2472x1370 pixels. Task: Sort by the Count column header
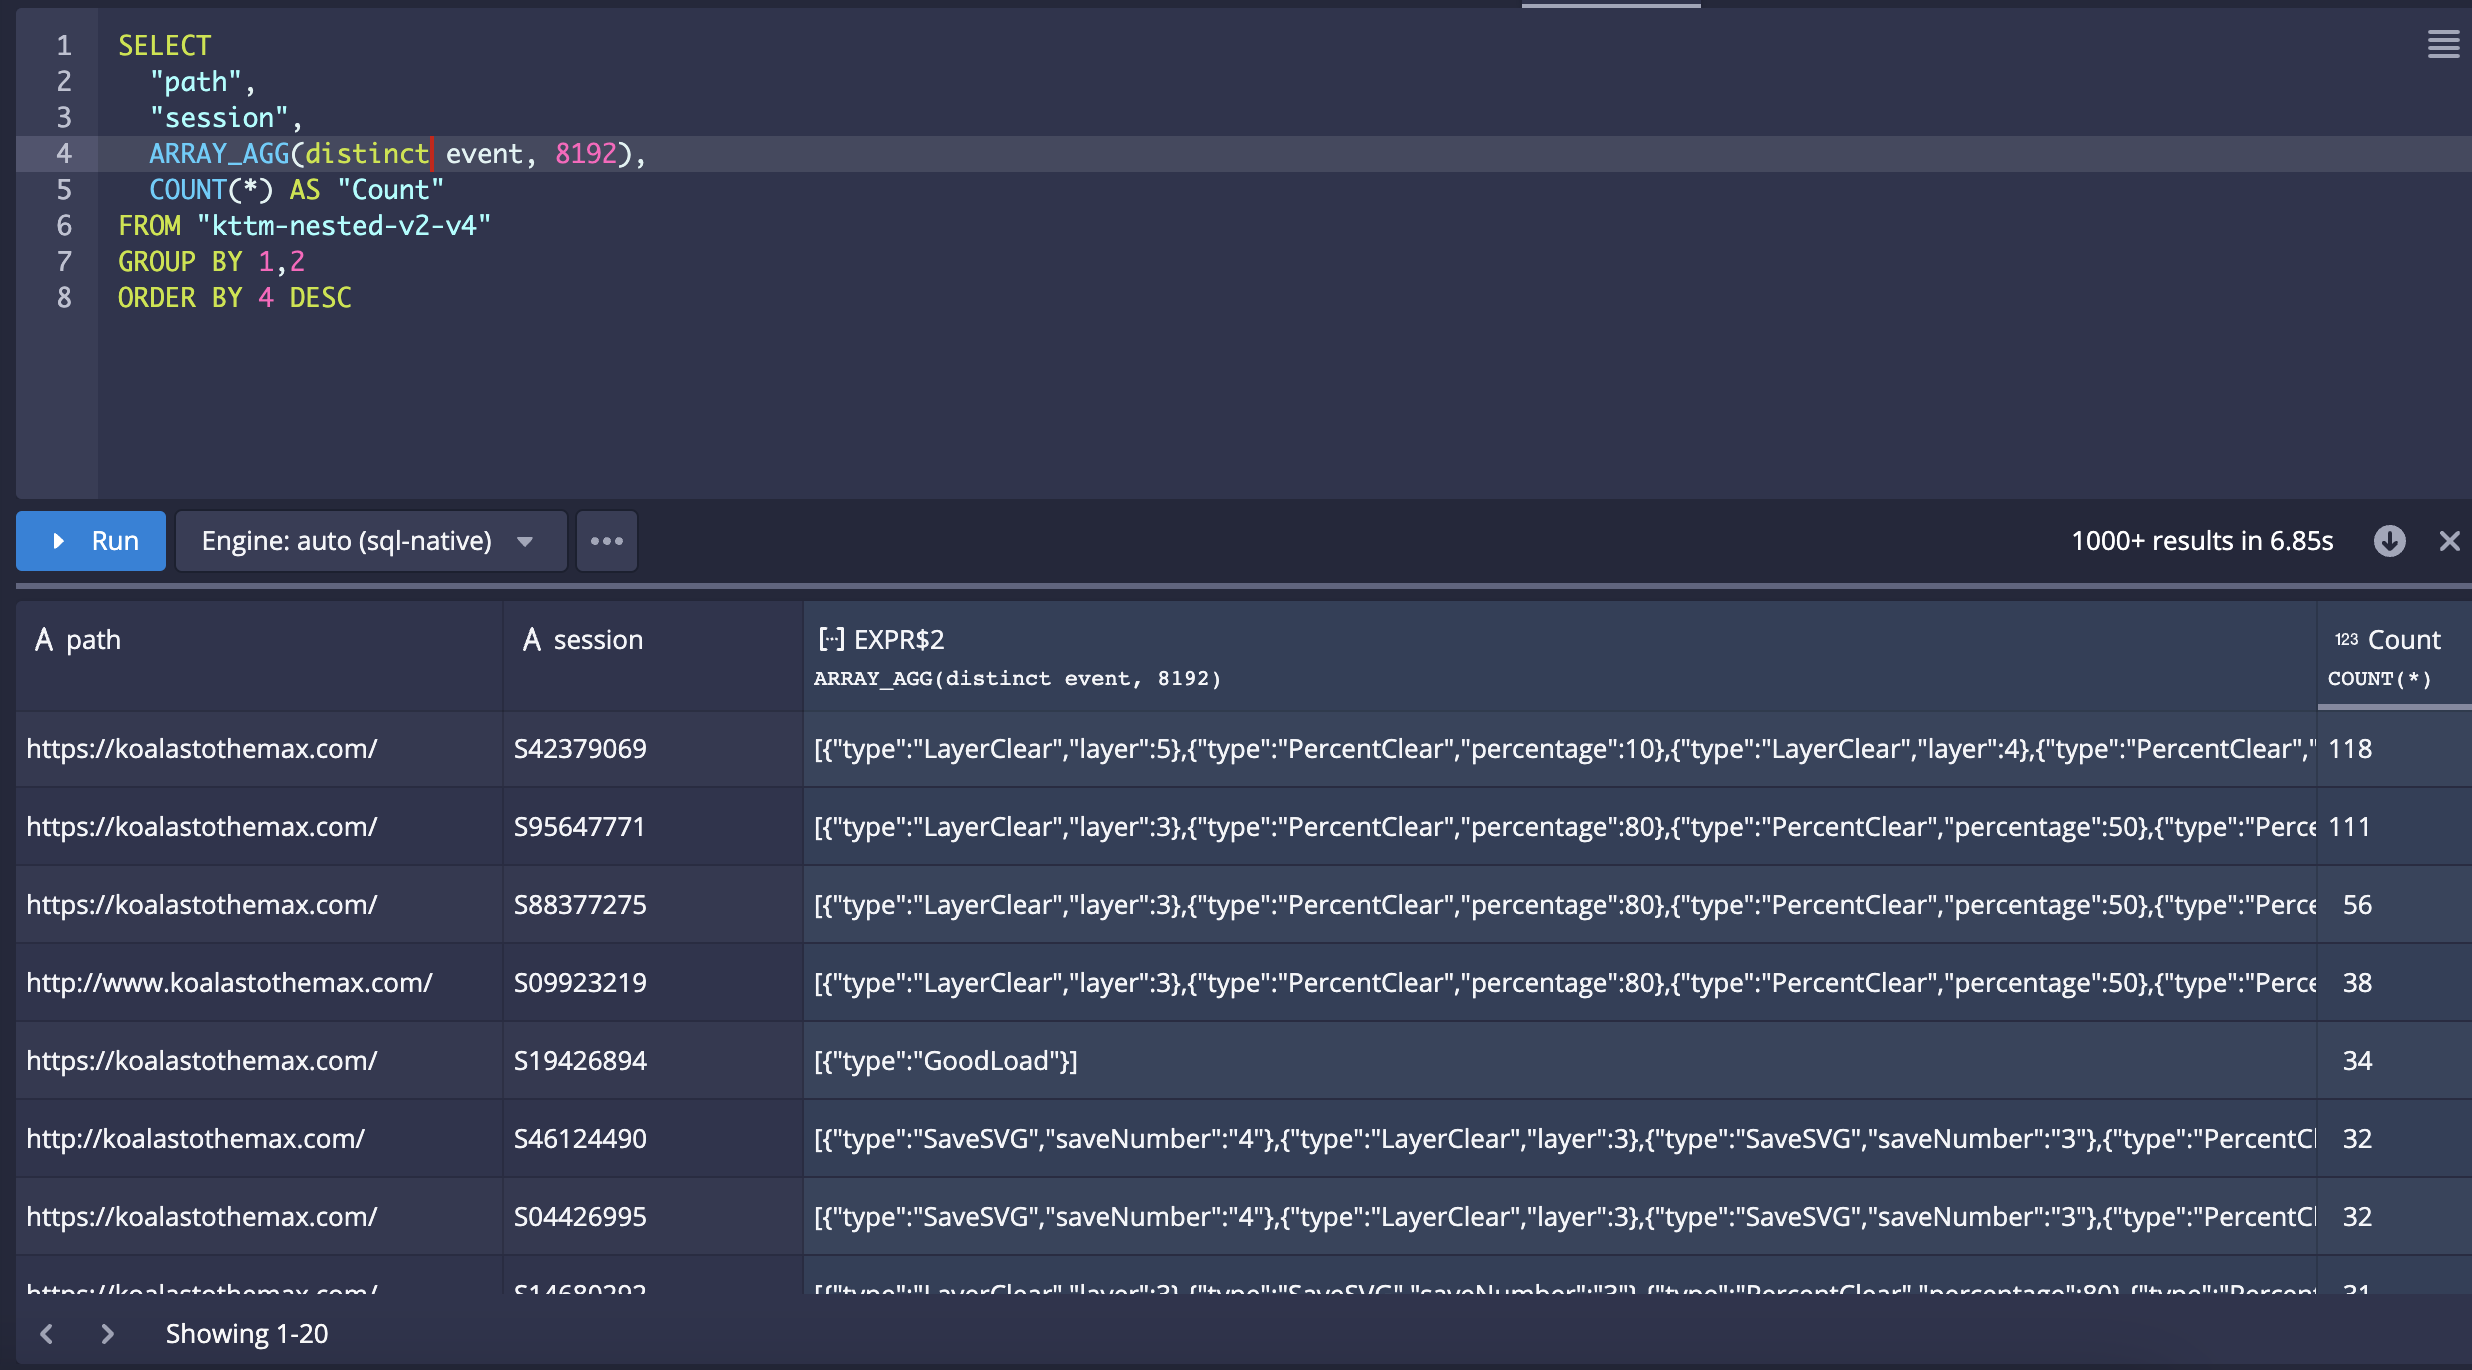coord(2403,640)
